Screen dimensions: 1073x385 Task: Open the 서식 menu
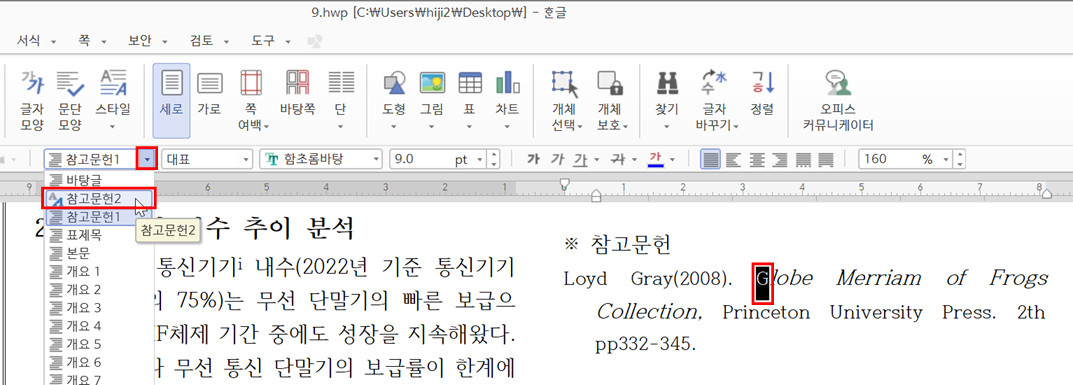(x=36, y=41)
